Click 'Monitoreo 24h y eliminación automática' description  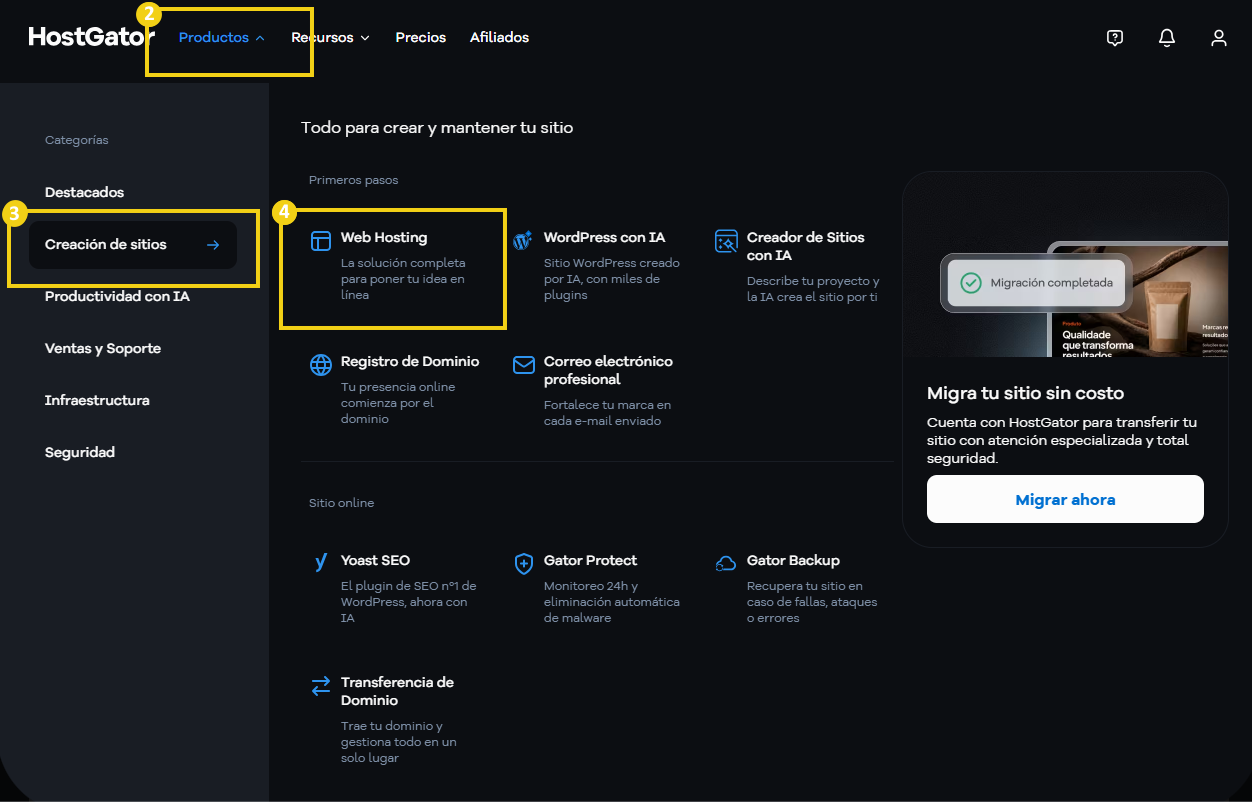tap(612, 602)
